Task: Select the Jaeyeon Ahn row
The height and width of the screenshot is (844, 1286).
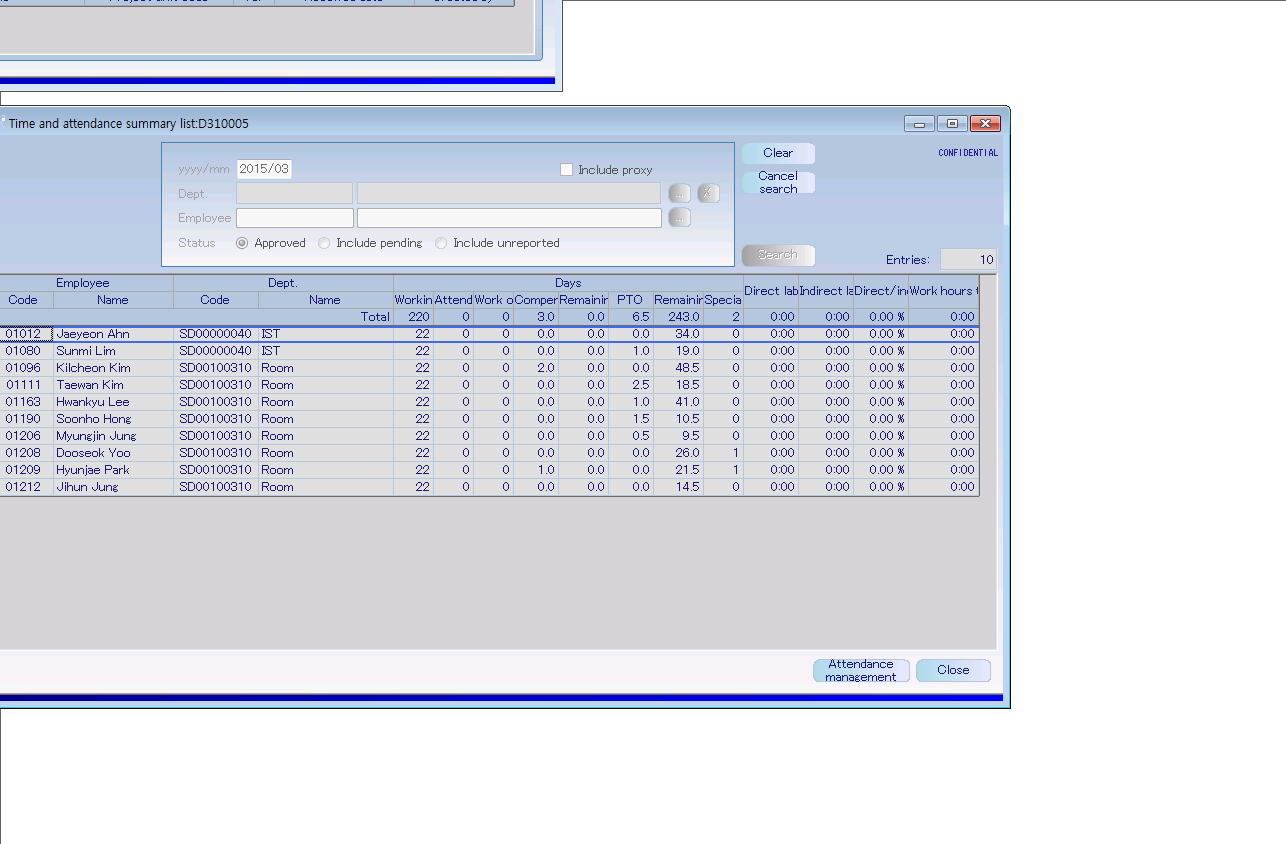Action: click(489, 334)
